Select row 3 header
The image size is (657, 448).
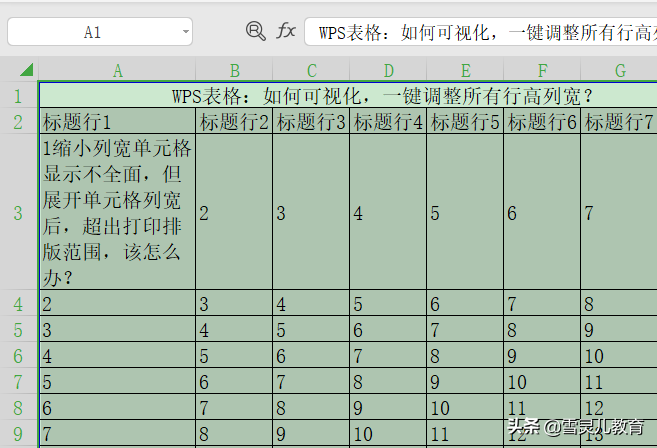pyautogui.click(x=18, y=213)
